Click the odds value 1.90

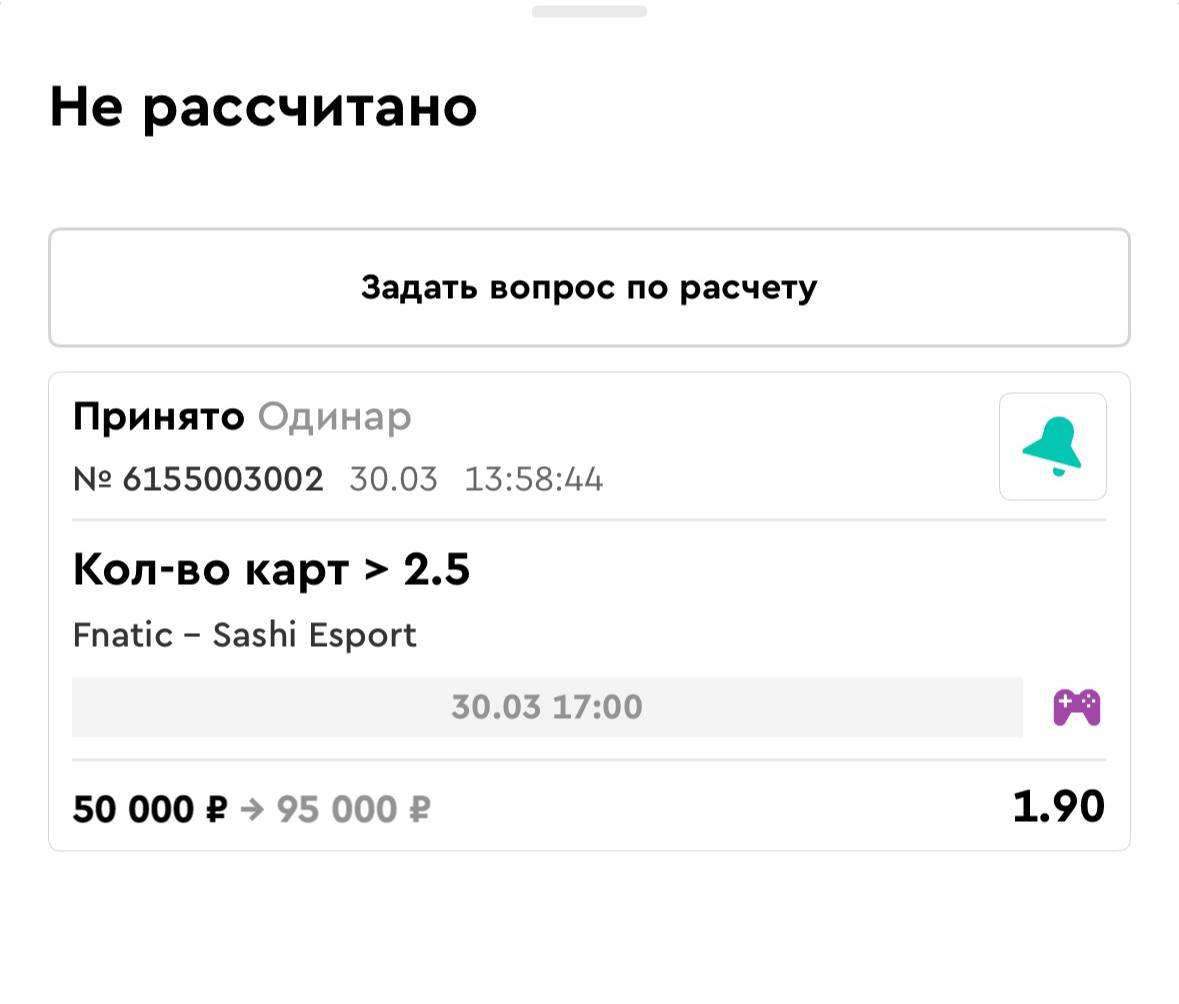point(1058,806)
